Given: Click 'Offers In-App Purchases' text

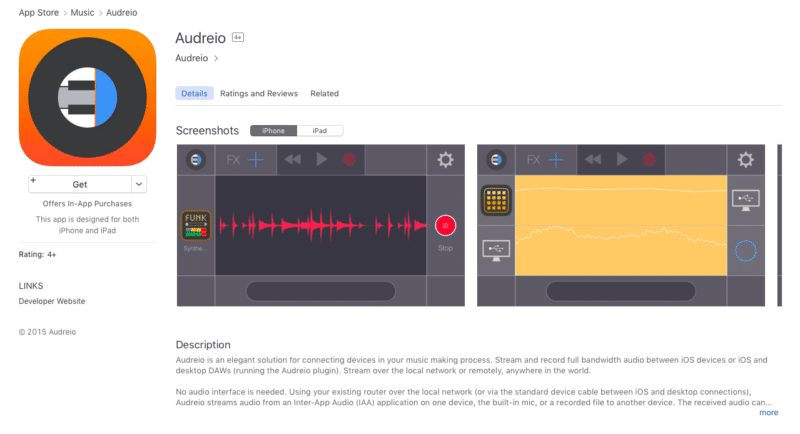Looking at the screenshot, I should 87,203.
